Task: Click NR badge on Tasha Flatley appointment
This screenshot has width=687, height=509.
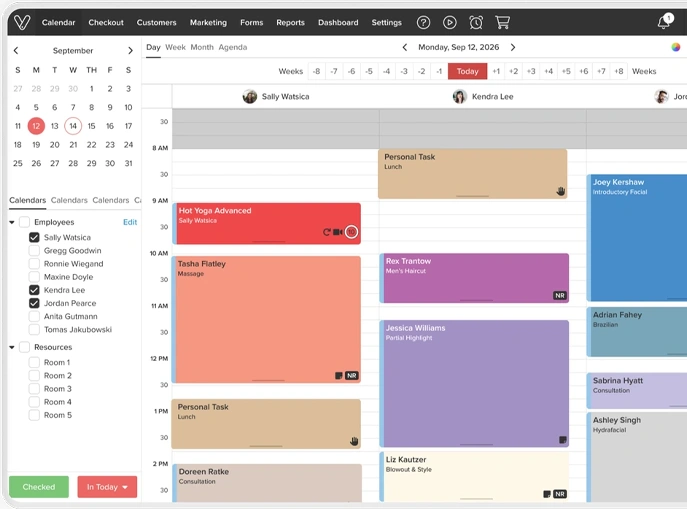Action: (x=351, y=376)
